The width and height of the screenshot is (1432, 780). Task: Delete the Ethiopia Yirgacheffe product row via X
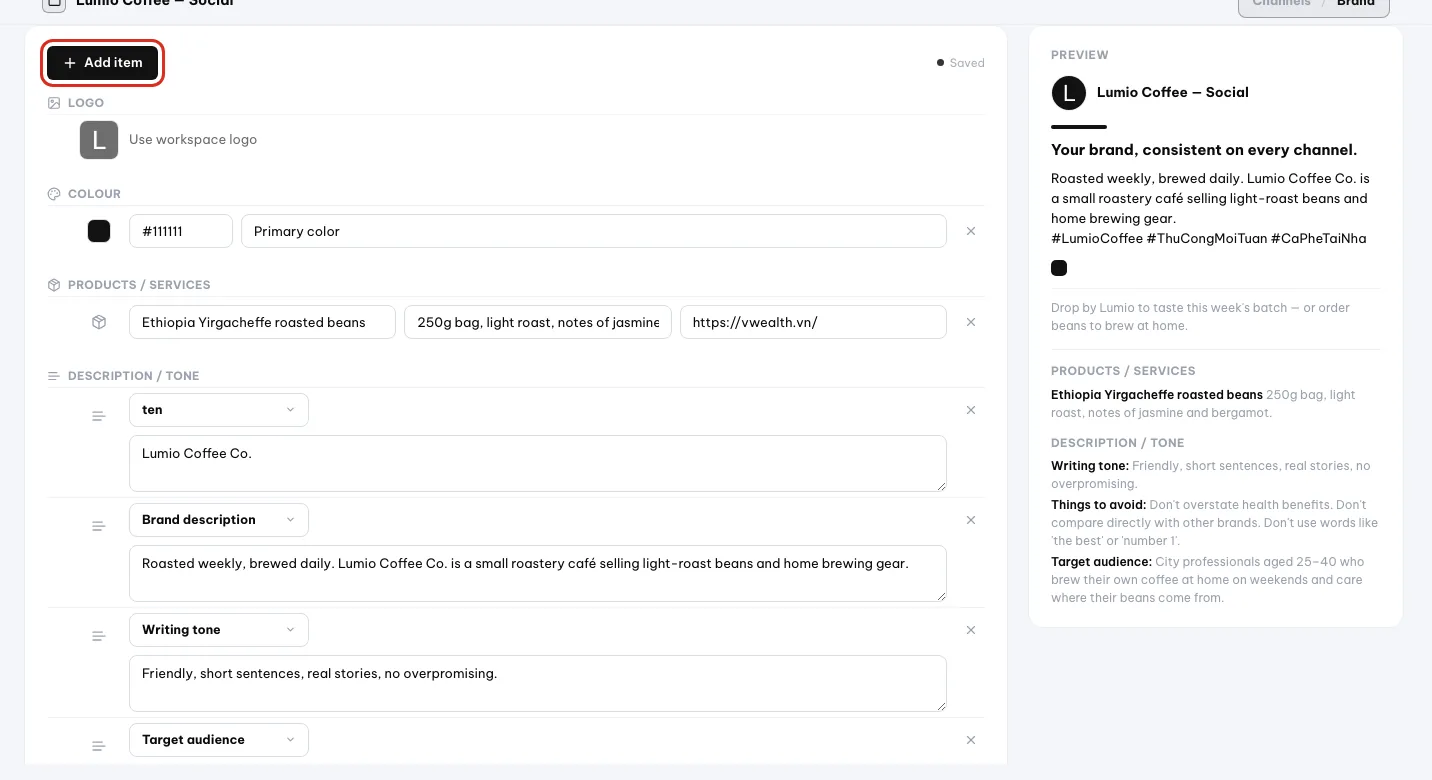pyautogui.click(x=971, y=322)
